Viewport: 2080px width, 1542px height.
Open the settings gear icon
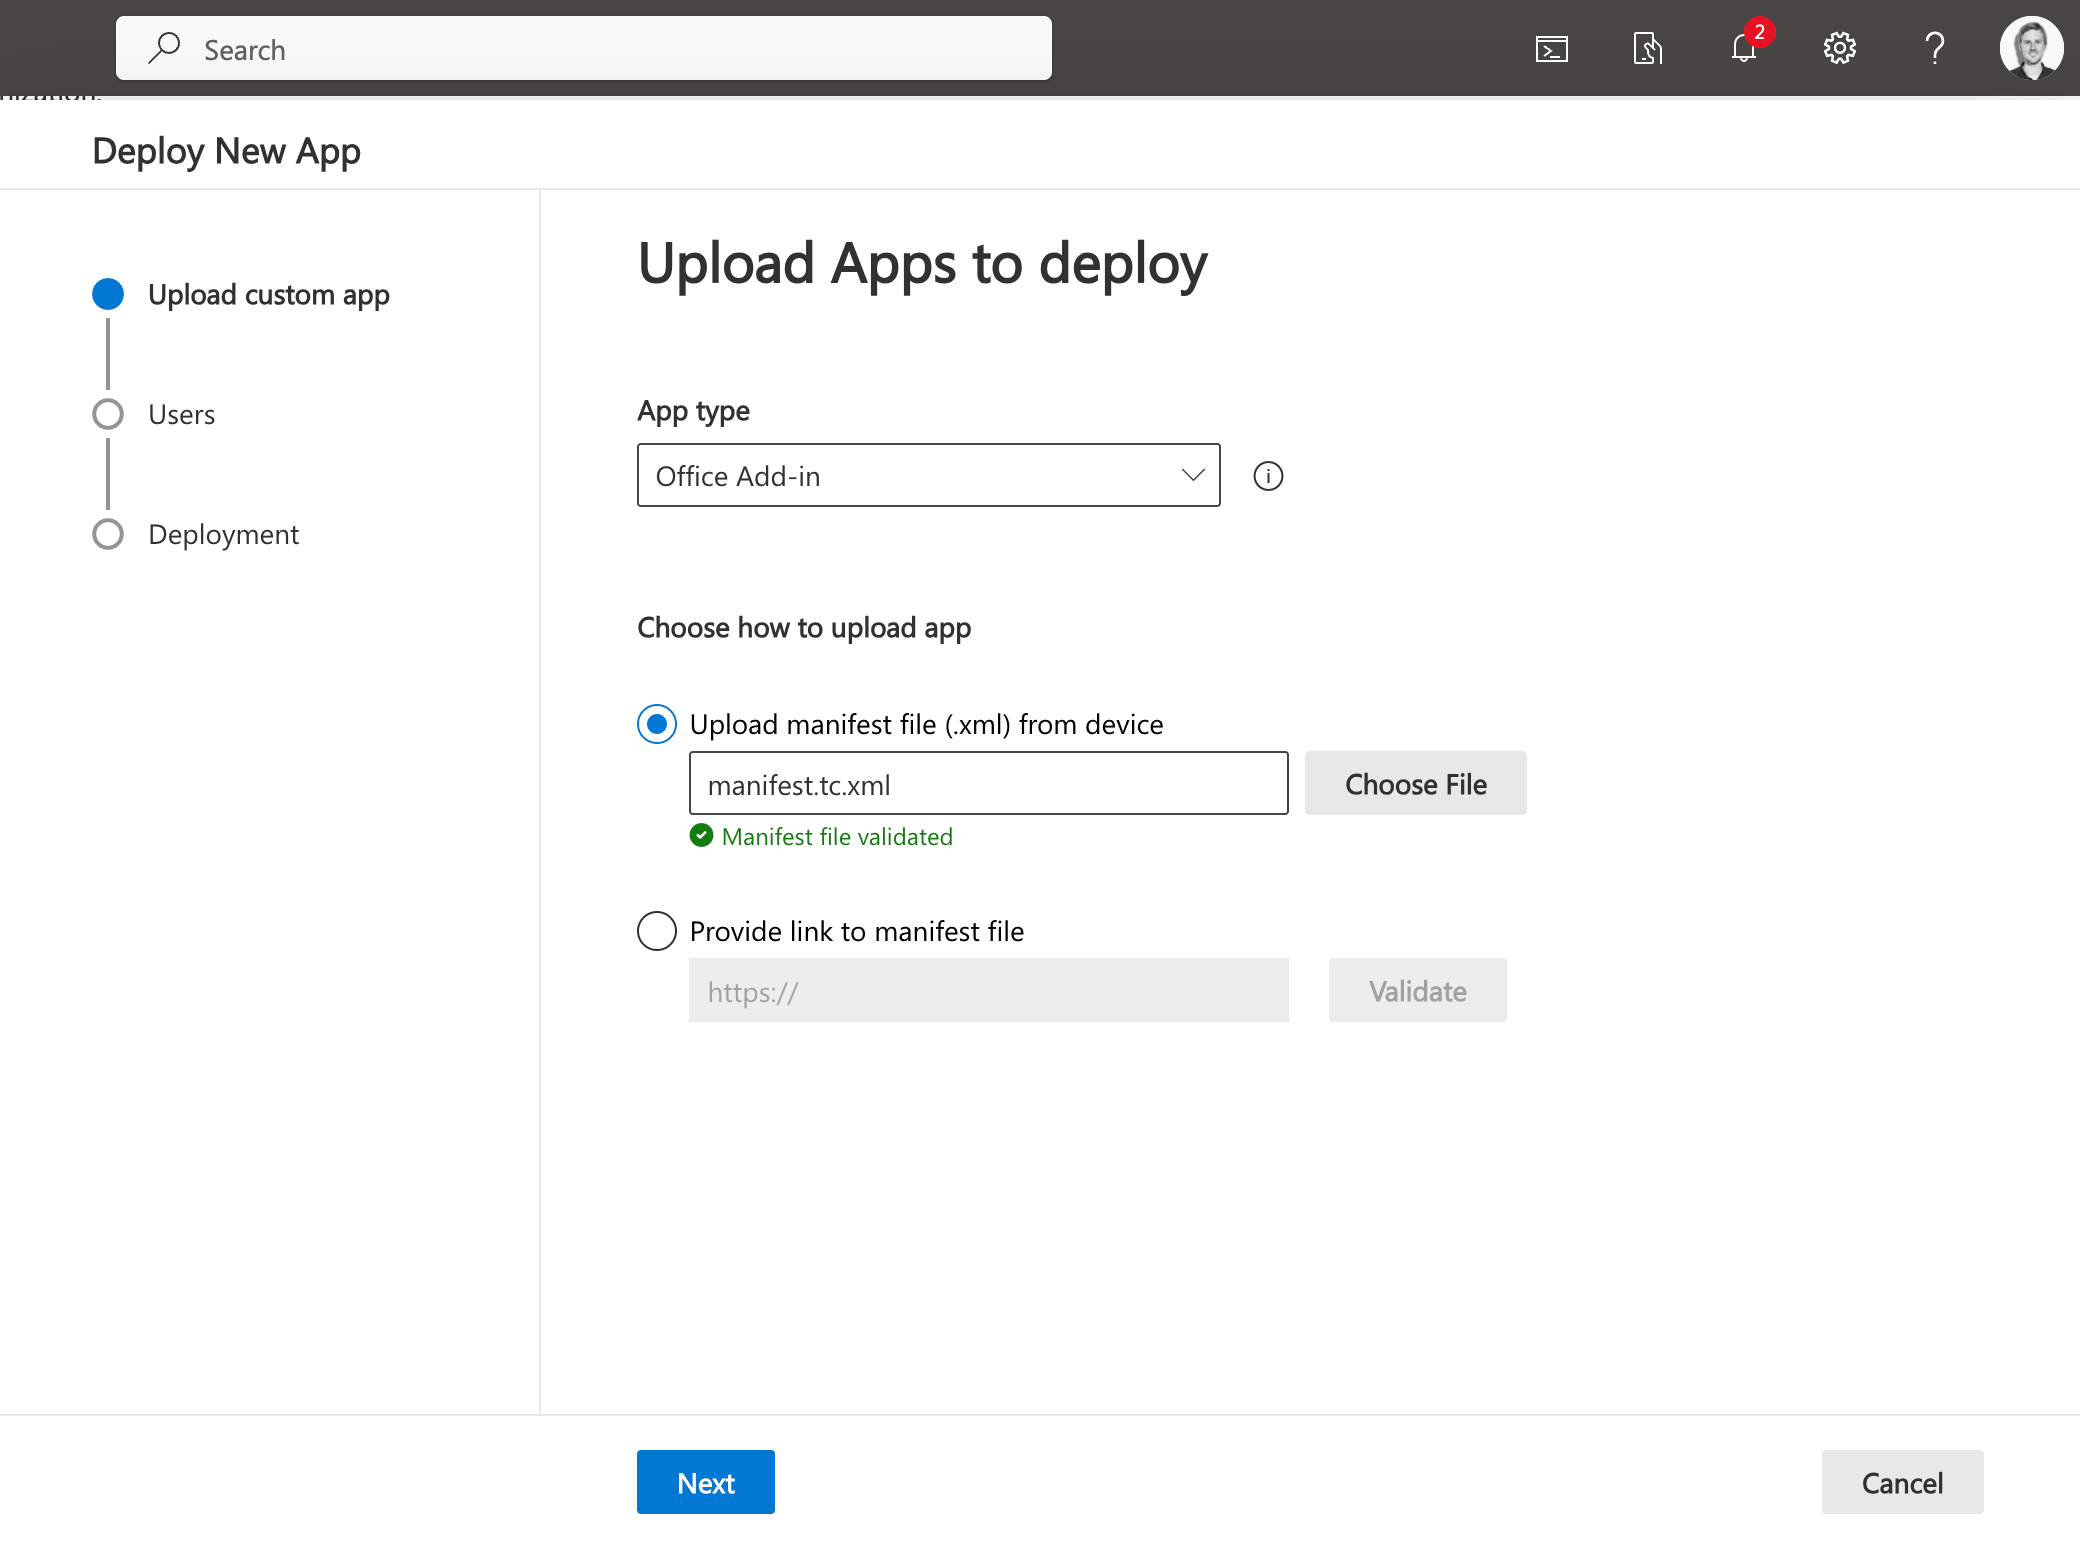click(x=1839, y=48)
